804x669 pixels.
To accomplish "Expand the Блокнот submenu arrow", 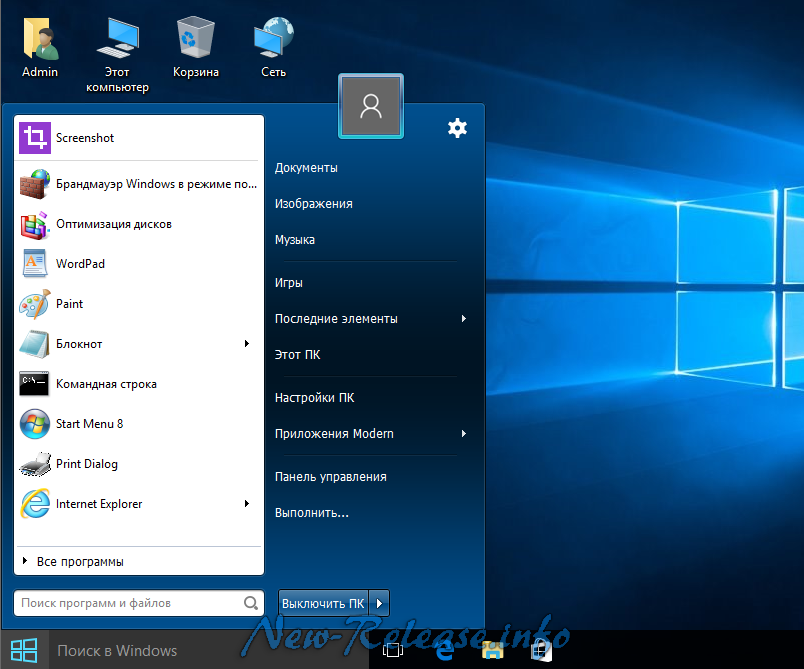I will 247,343.
